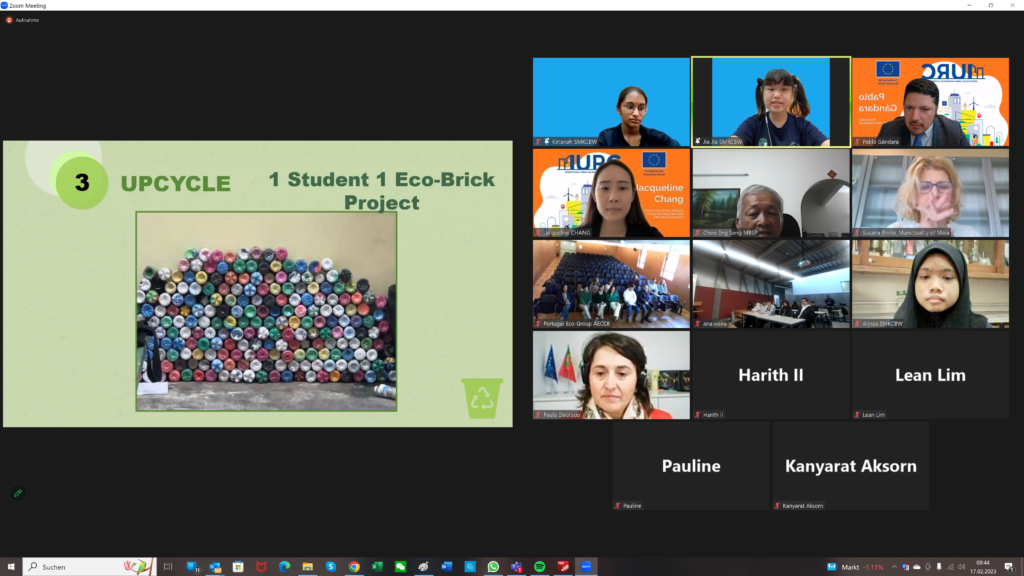The width and height of the screenshot is (1024, 576).
Task: Open Task View on the taskbar
Action: point(168,567)
